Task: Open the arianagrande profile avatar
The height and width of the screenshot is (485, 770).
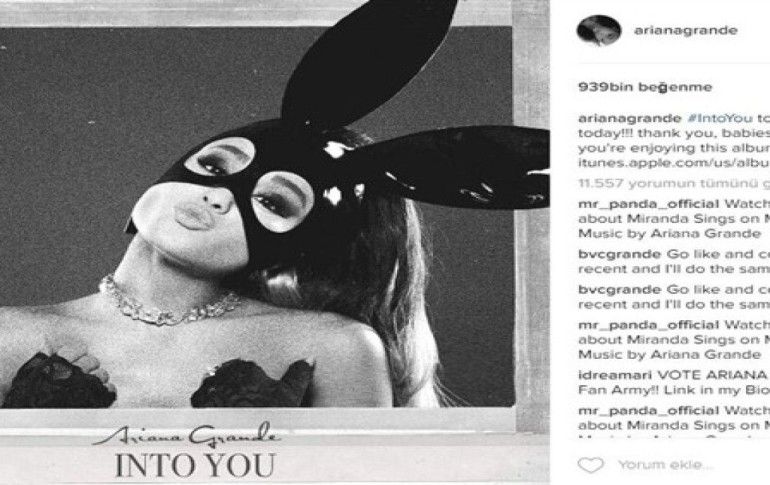Action: [599, 30]
